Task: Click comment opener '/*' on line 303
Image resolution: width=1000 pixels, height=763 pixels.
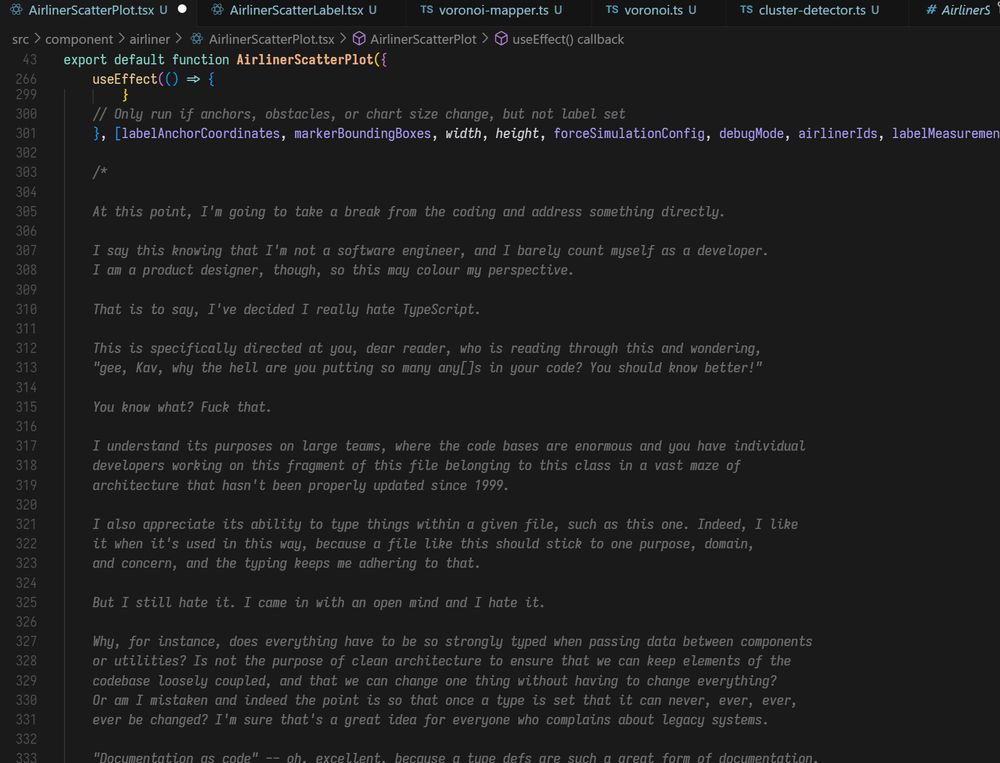Action: click(x=99, y=172)
